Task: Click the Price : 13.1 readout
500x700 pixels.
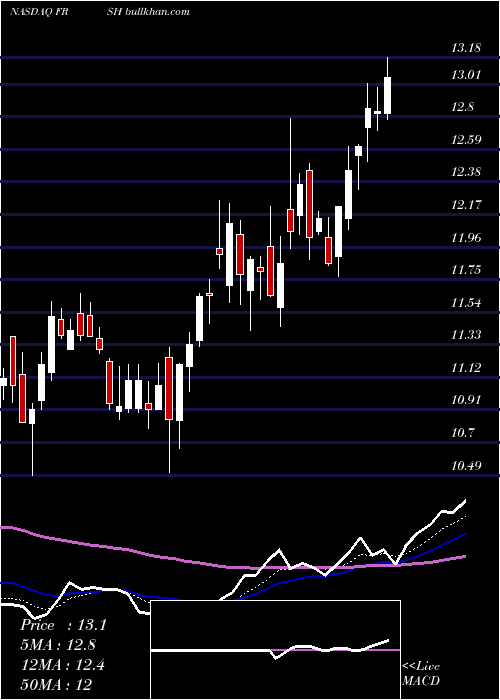Action: point(63,625)
